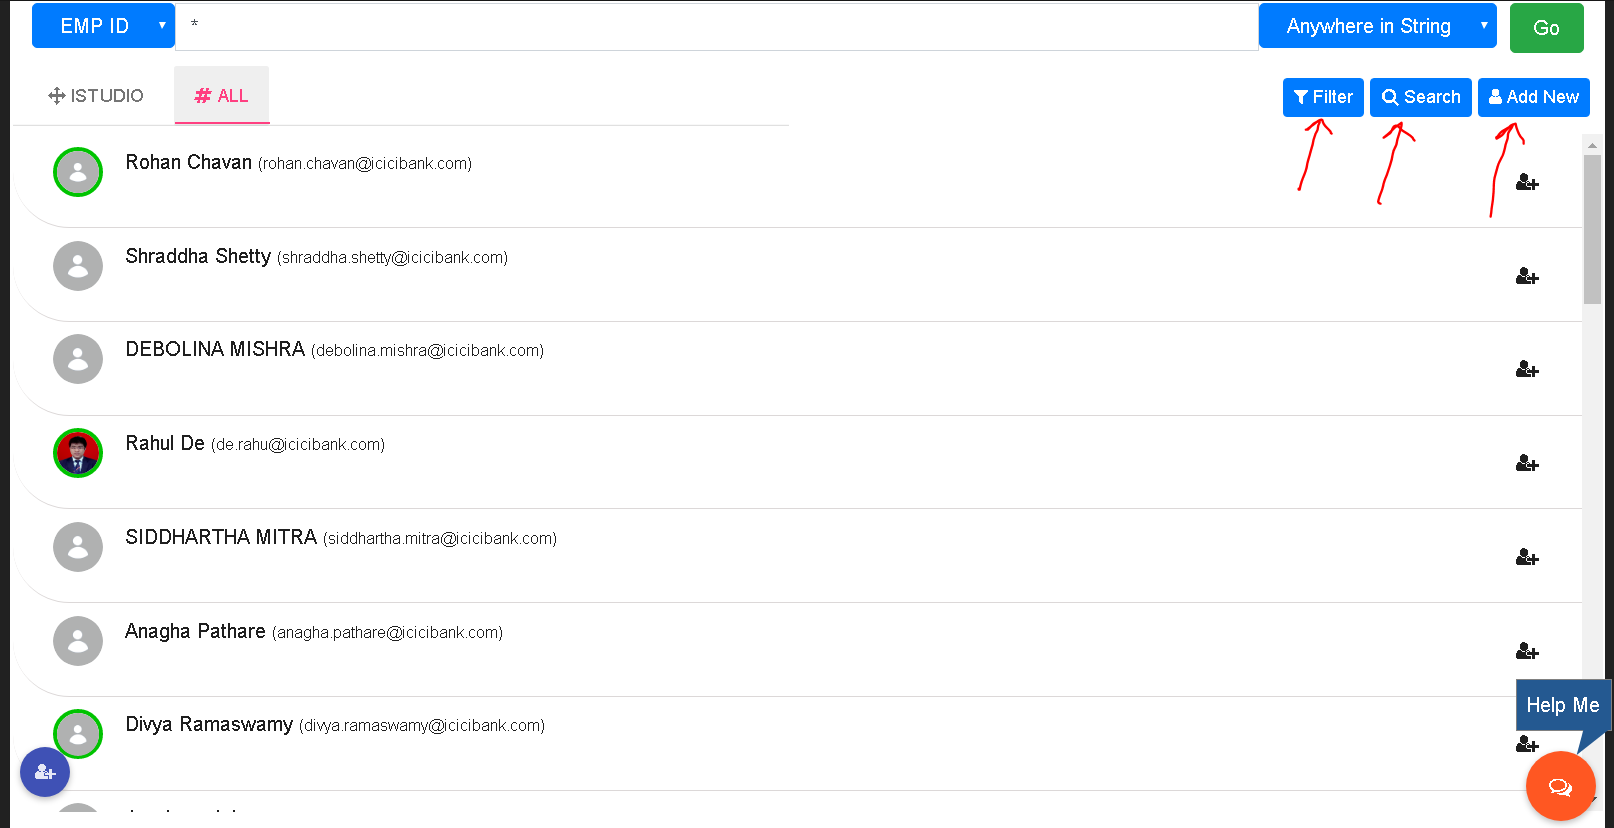Click add-user icon beside DEBOLINA MISHRA
Viewport: 1614px width, 828px height.
tap(1527, 370)
